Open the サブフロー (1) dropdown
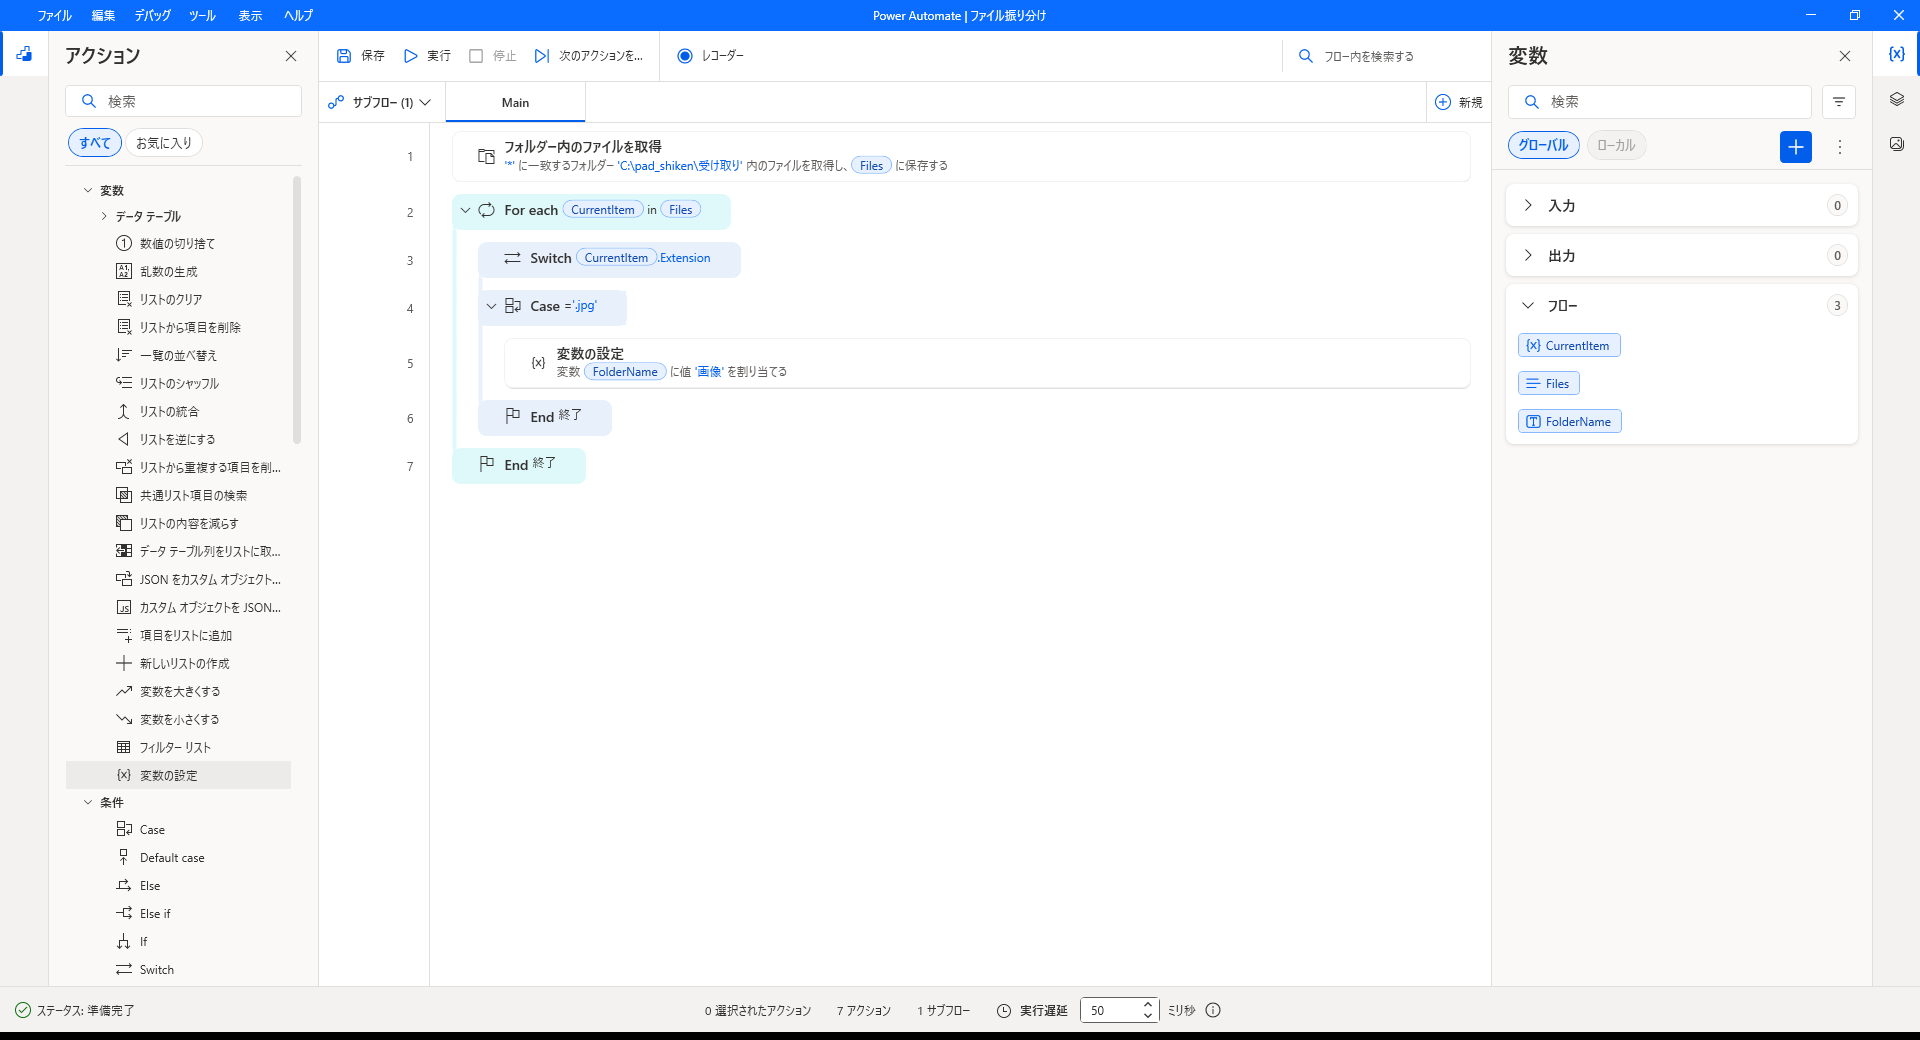This screenshot has height=1040, width=1920. click(379, 102)
